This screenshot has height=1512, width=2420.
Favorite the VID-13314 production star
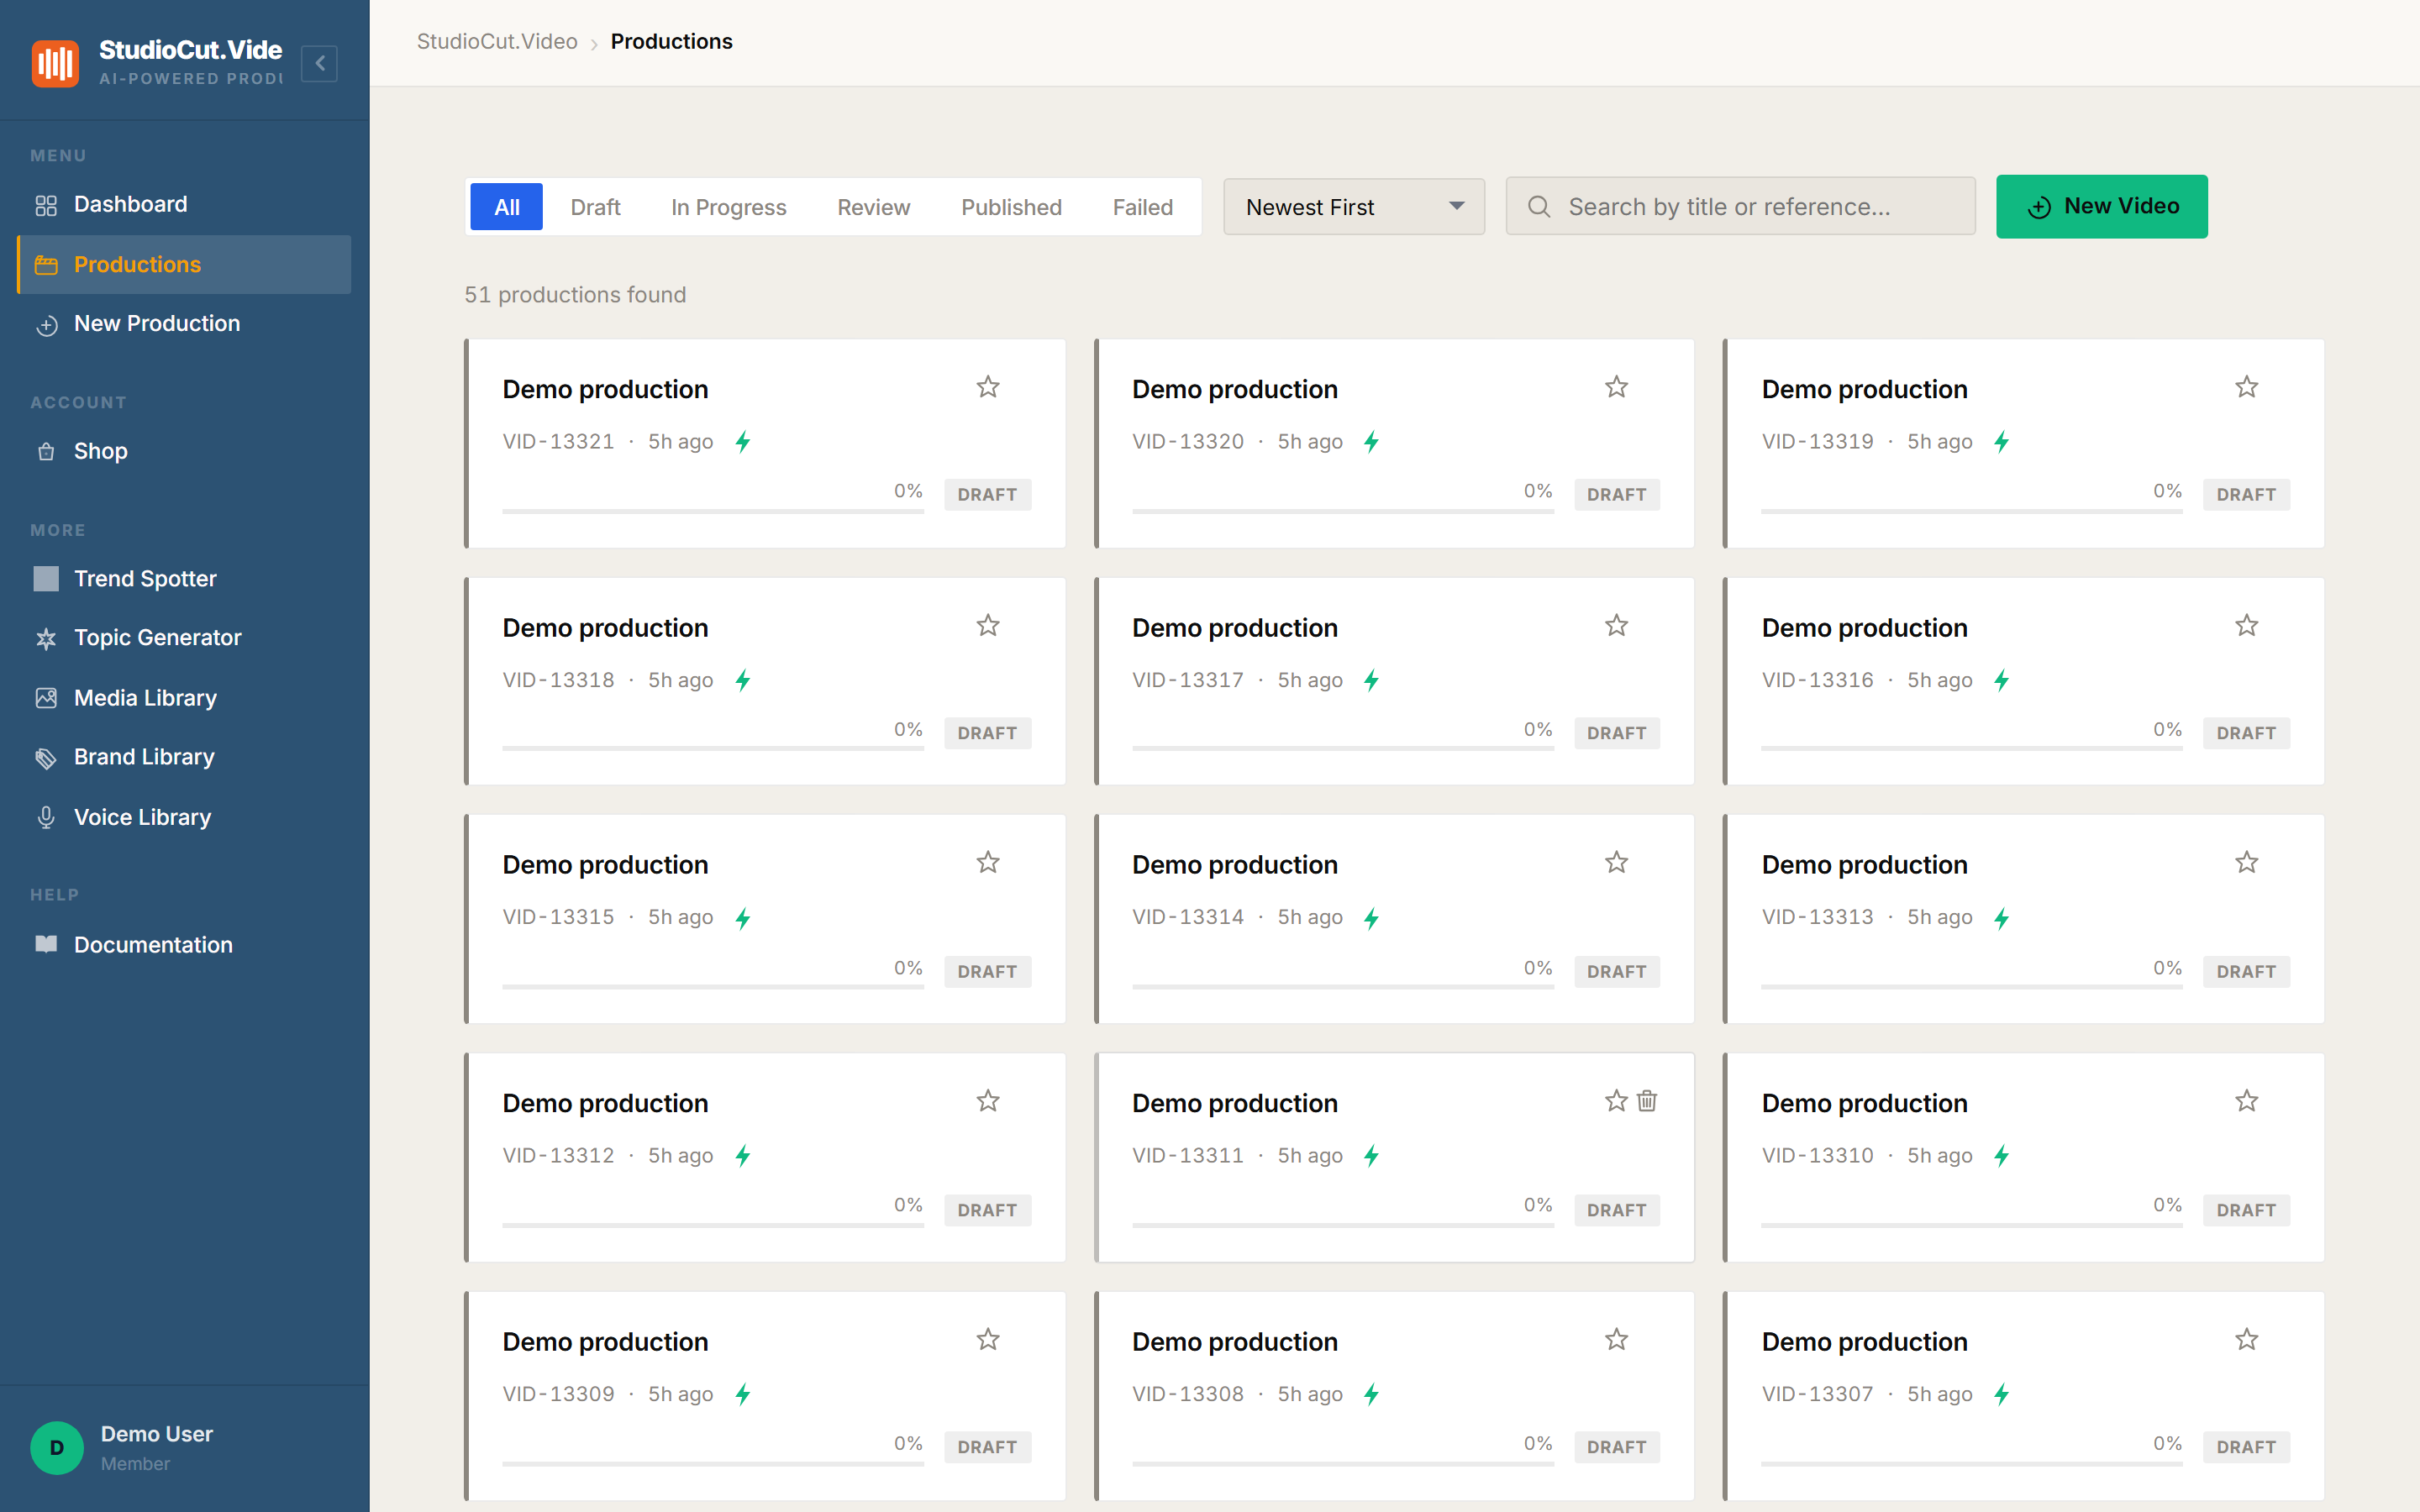(x=1617, y=863)
